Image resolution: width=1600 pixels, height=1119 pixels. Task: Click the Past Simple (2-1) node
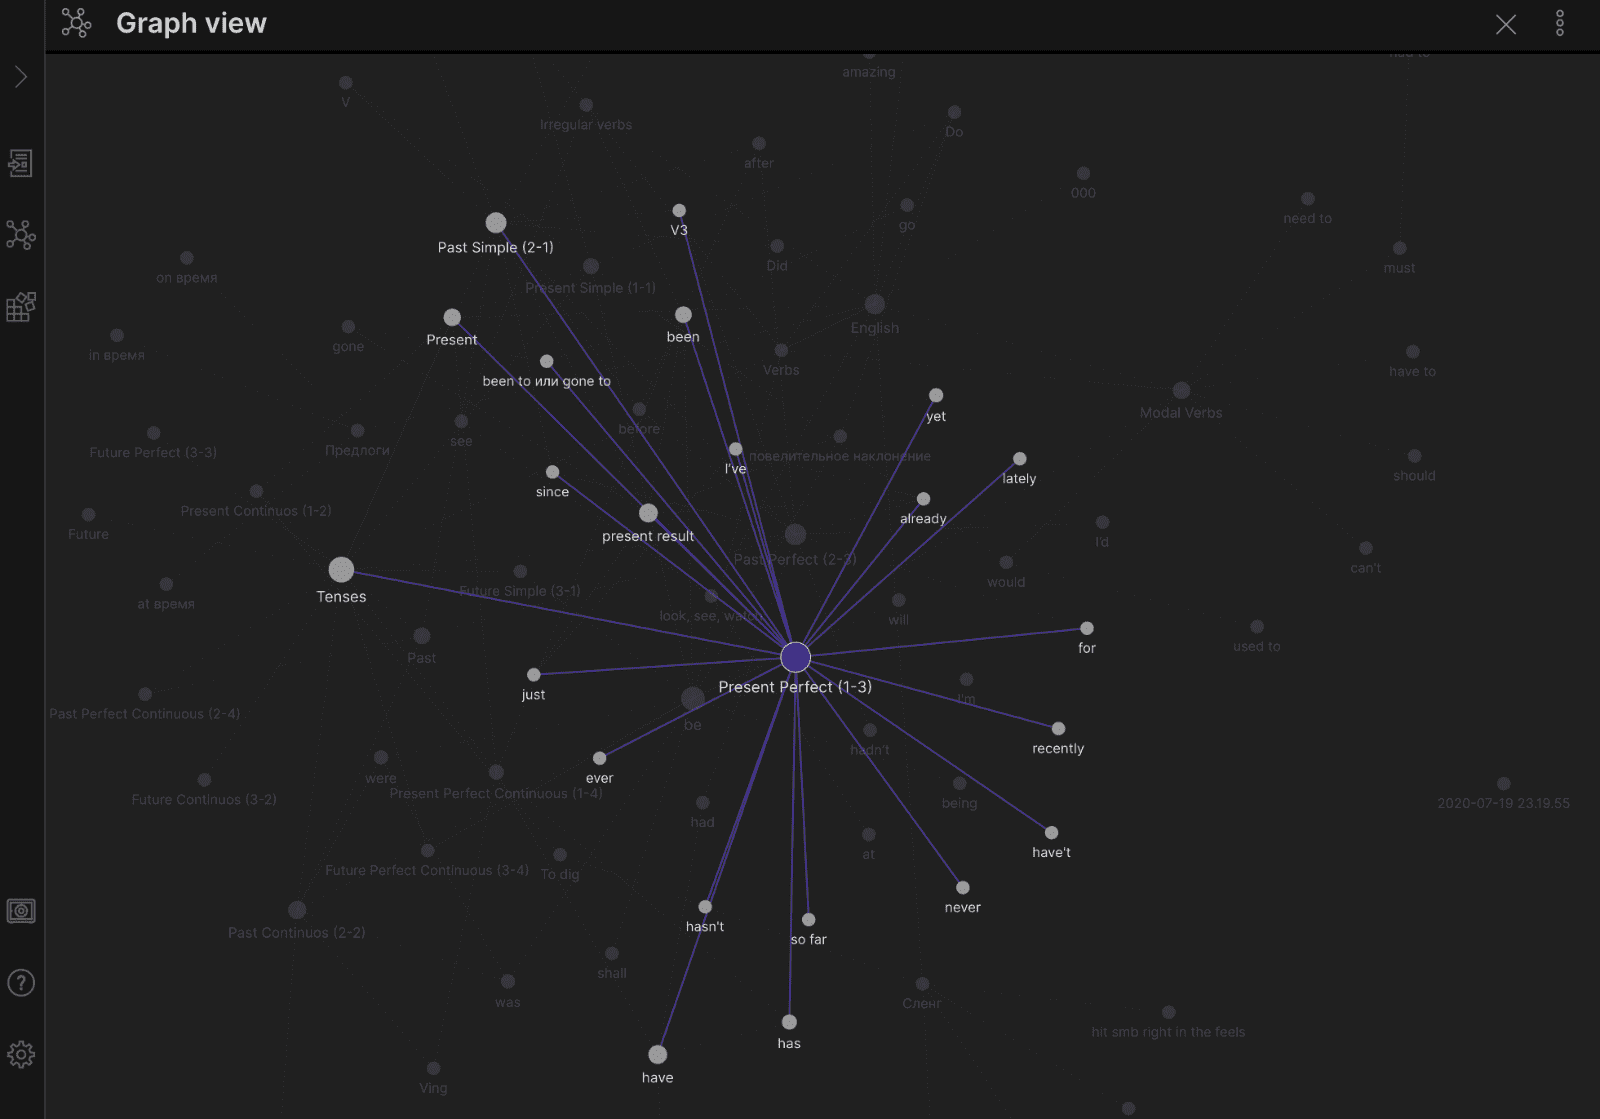pos(496,223)
